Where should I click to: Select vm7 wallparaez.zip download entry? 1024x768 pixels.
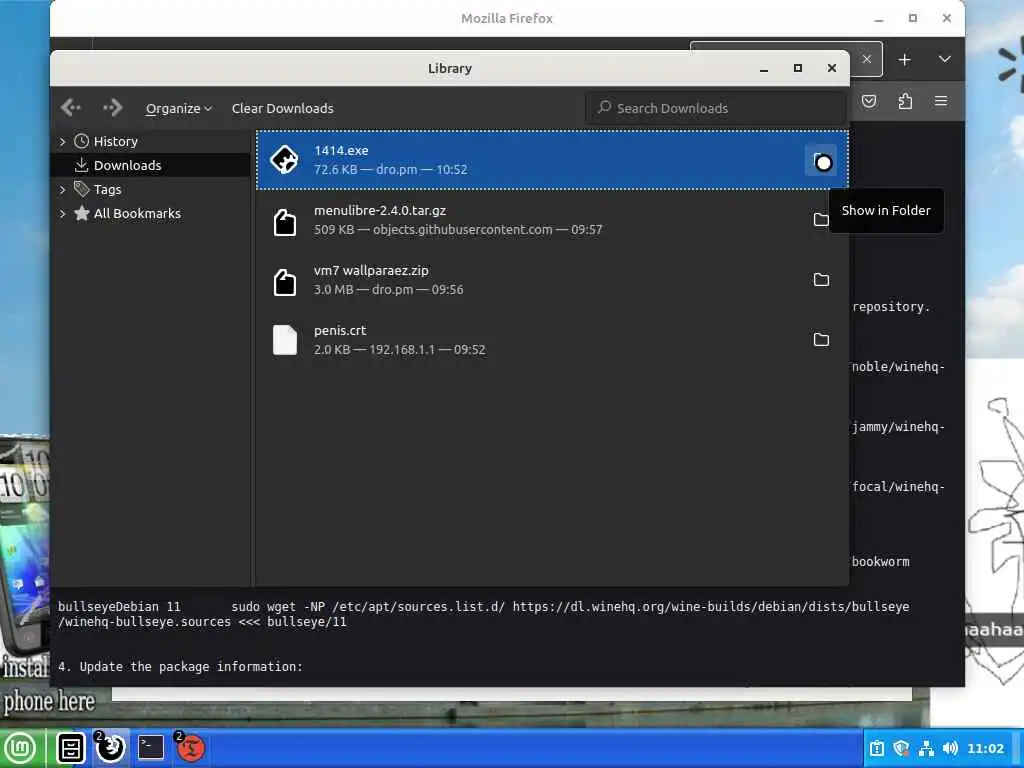[x=552, y=280]
